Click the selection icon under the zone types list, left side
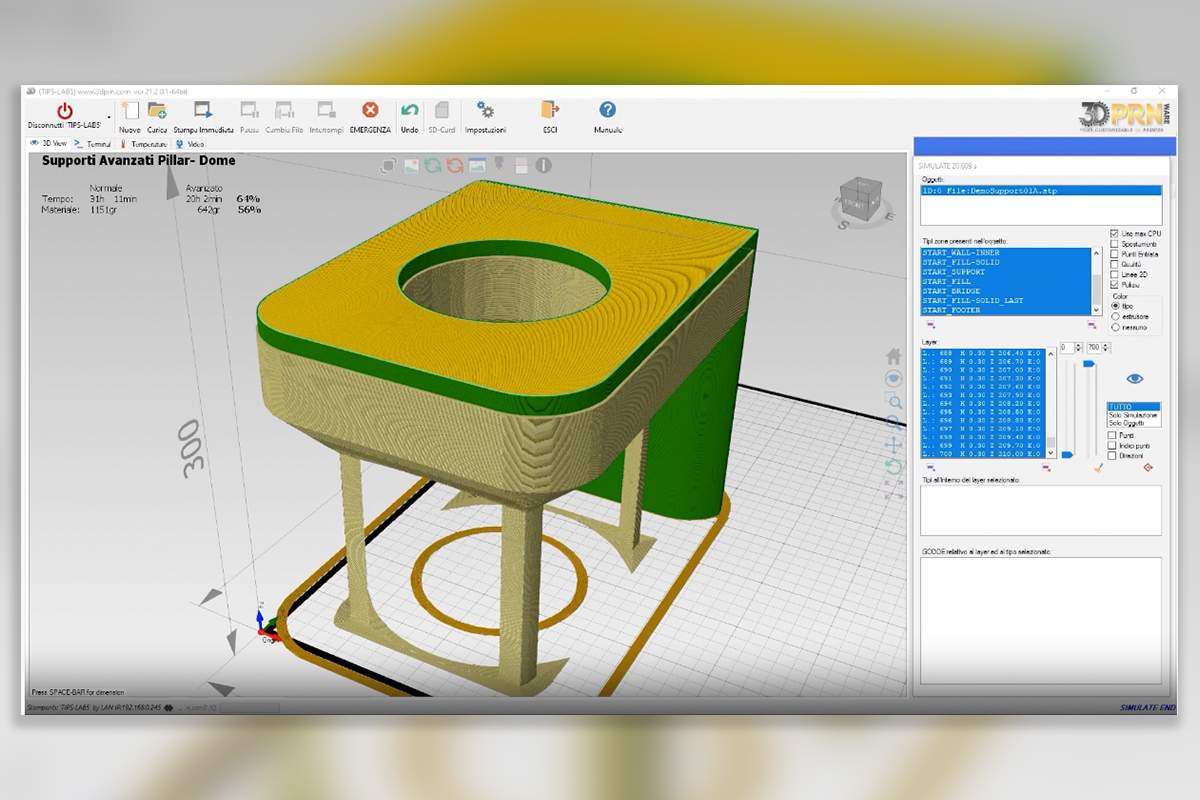The width and height of the screenshot is (1200, 800). pos(931,324)
